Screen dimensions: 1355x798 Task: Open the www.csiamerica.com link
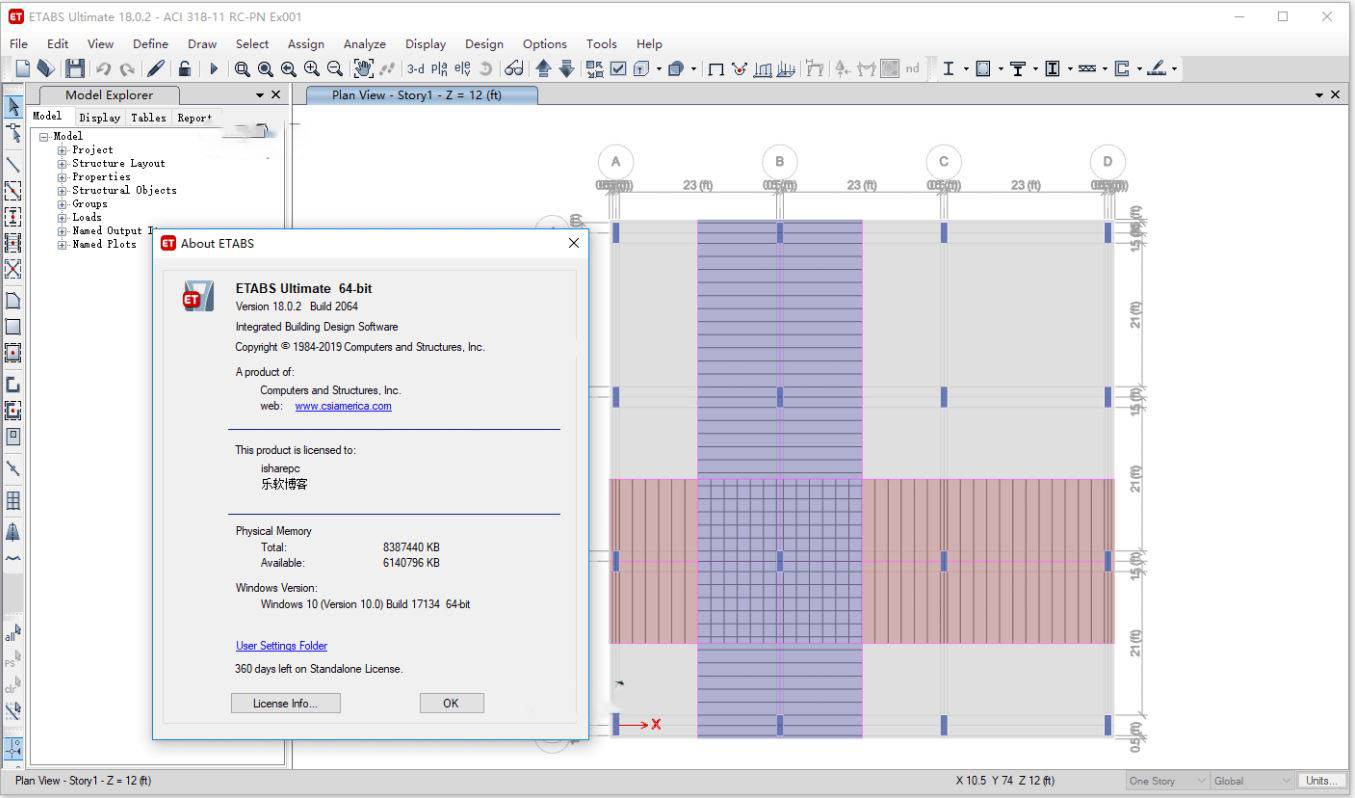pyautogui.click(x=343, y=406)
